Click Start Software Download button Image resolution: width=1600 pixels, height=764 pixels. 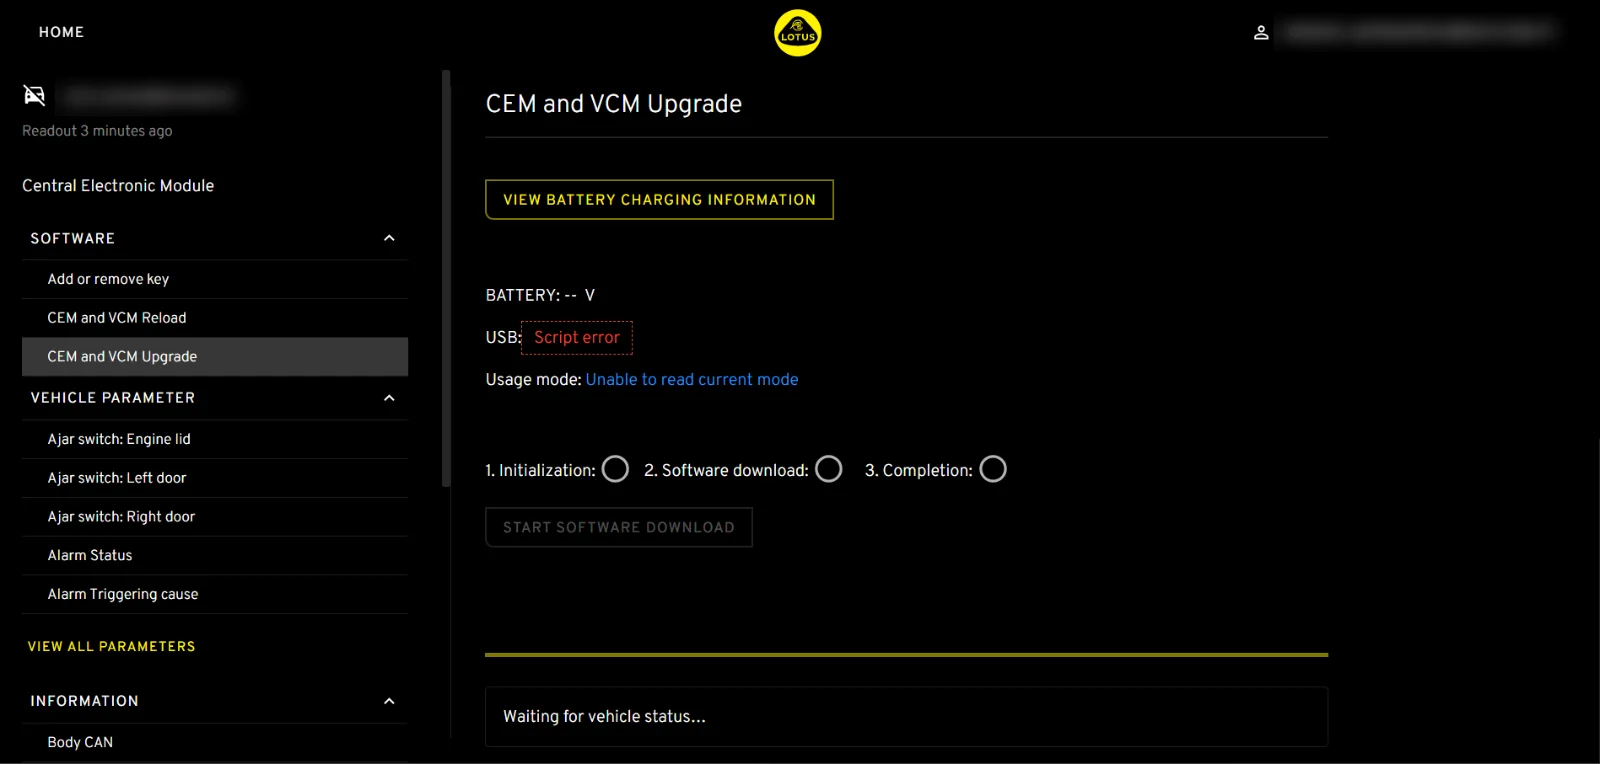[x=618, y=527]
